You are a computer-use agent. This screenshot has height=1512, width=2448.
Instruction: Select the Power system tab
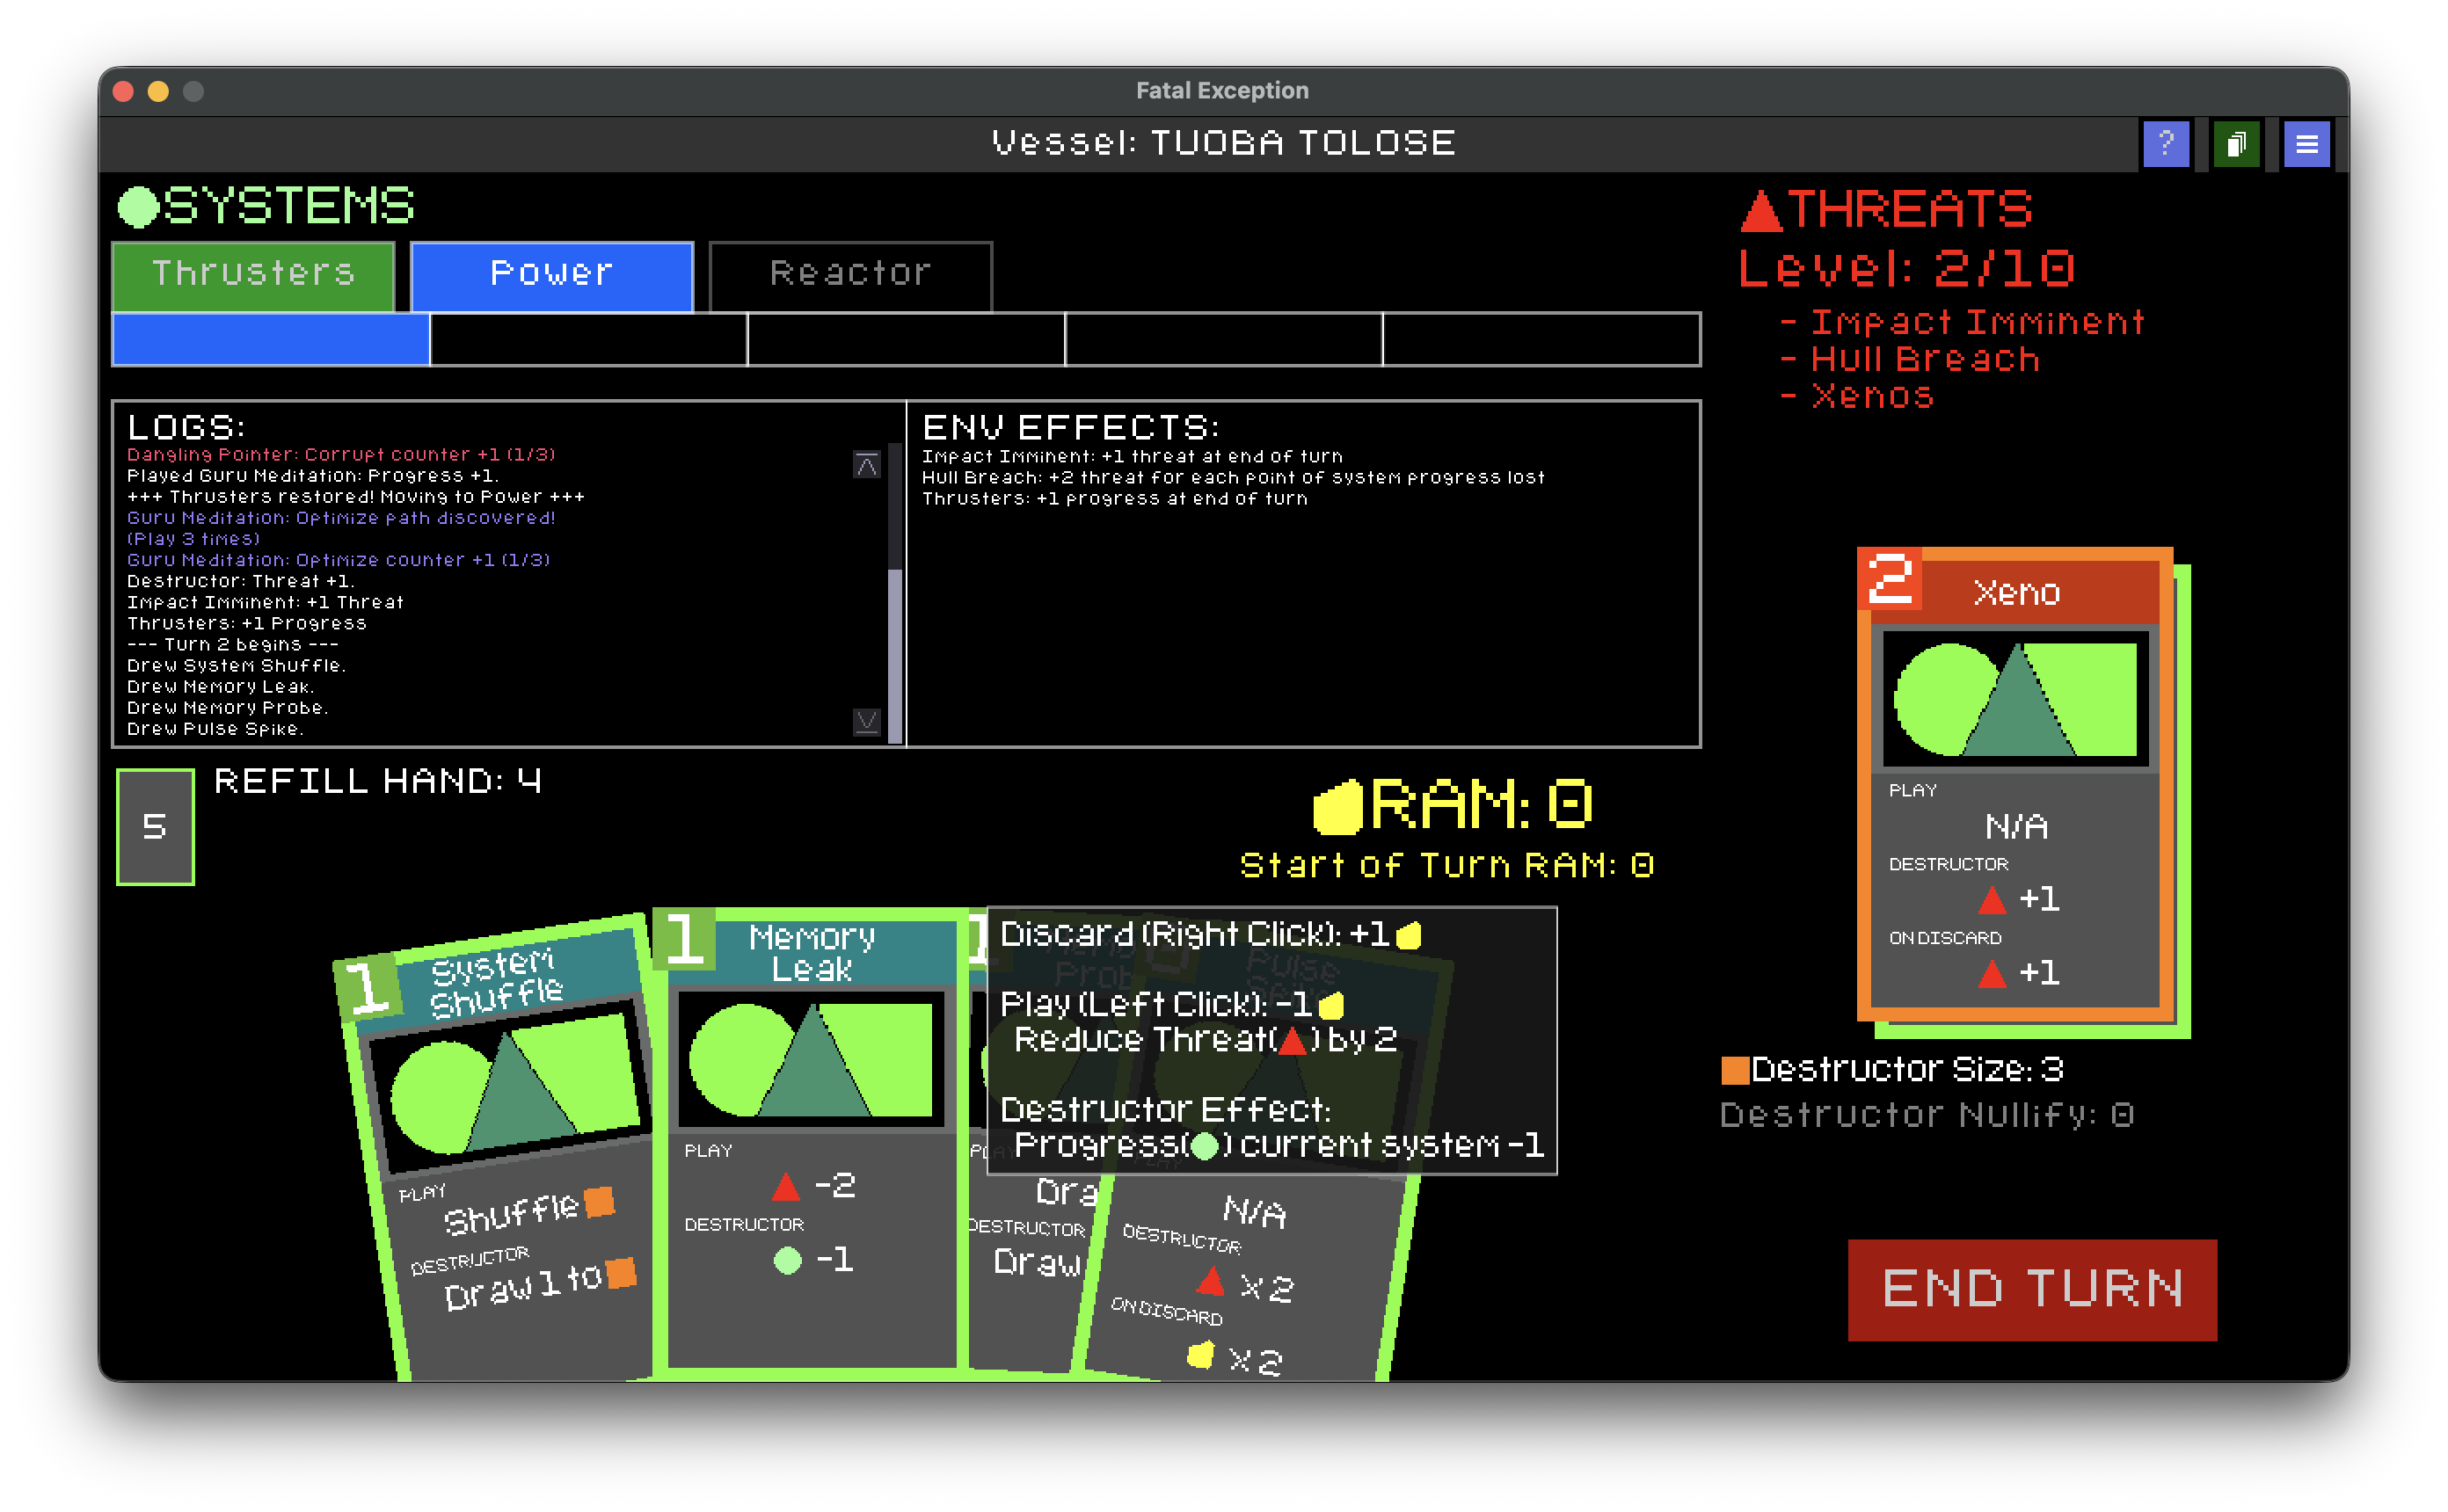551,275
